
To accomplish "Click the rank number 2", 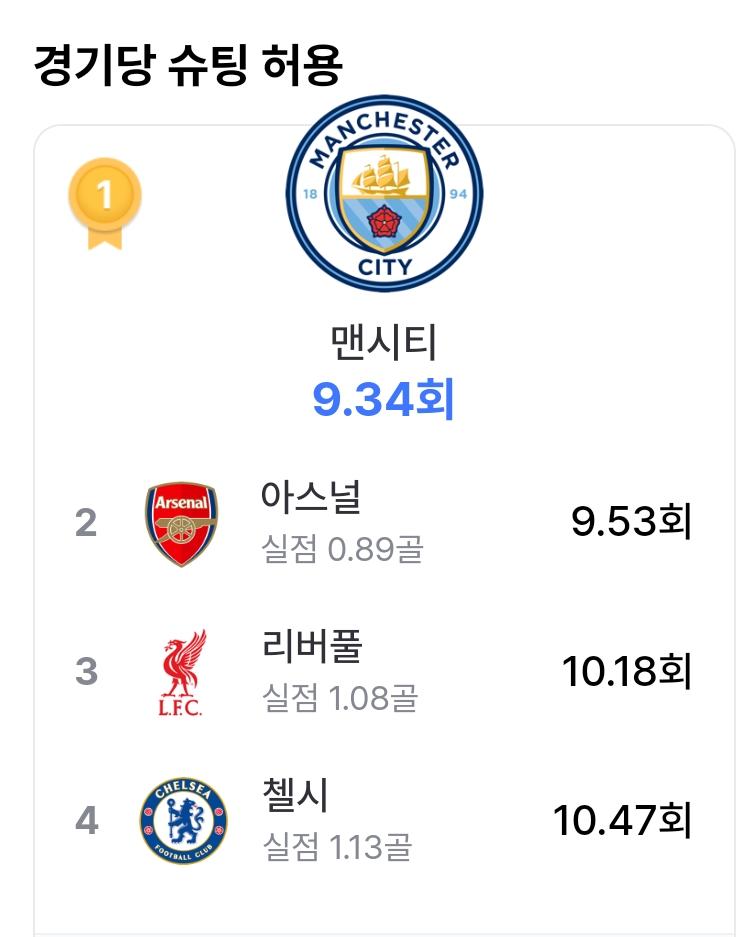I will 86,523.
